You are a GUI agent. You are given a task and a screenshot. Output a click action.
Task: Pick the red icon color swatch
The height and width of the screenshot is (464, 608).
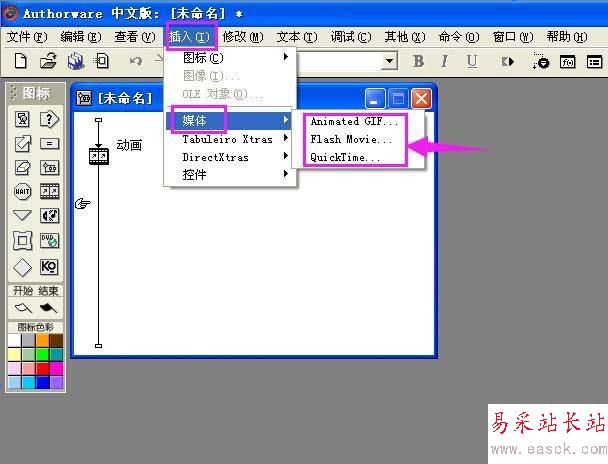tap(42, 368)
